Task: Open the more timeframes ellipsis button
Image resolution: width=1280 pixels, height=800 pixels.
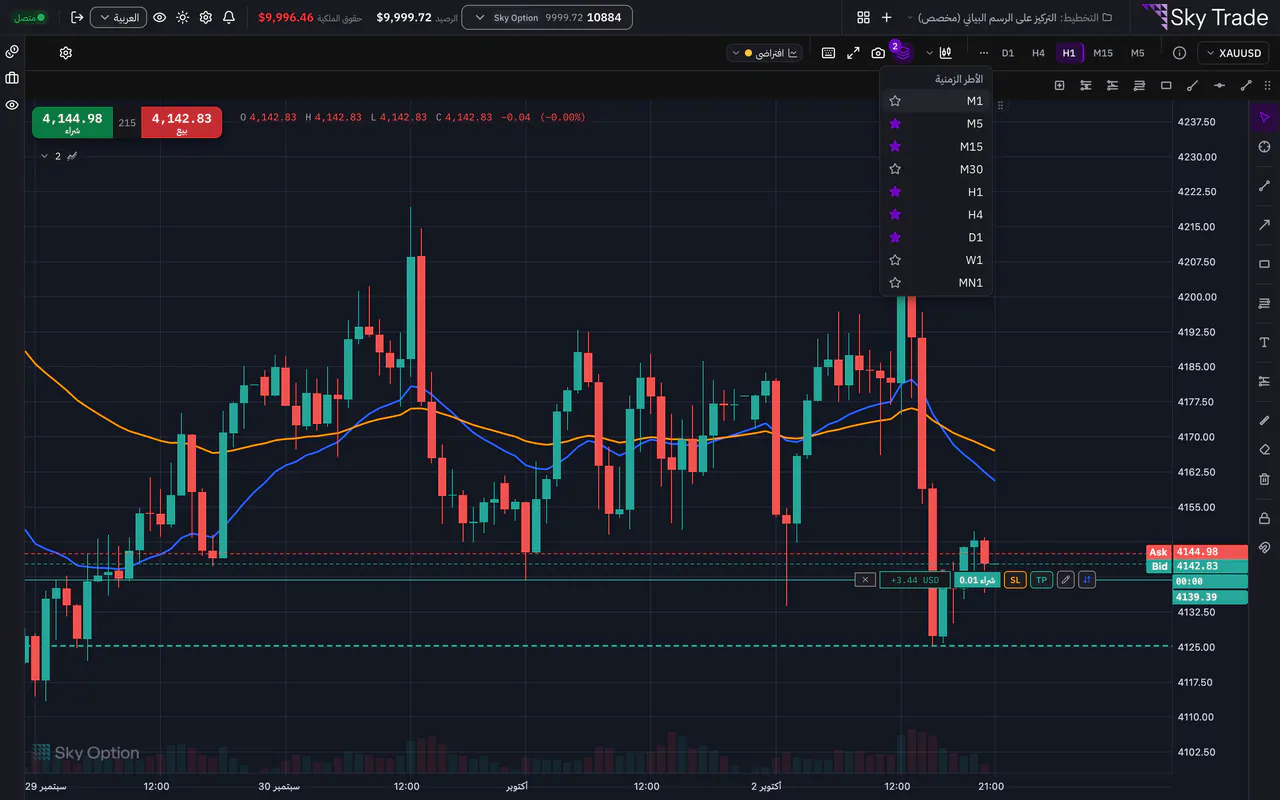Action: point(984,53)
